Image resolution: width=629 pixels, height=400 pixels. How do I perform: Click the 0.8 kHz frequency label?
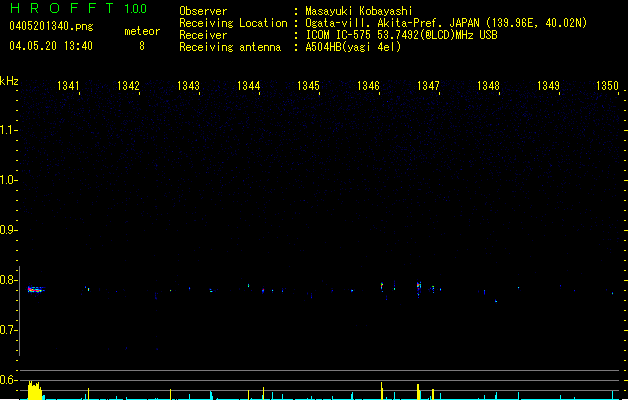tap(9, 280)
